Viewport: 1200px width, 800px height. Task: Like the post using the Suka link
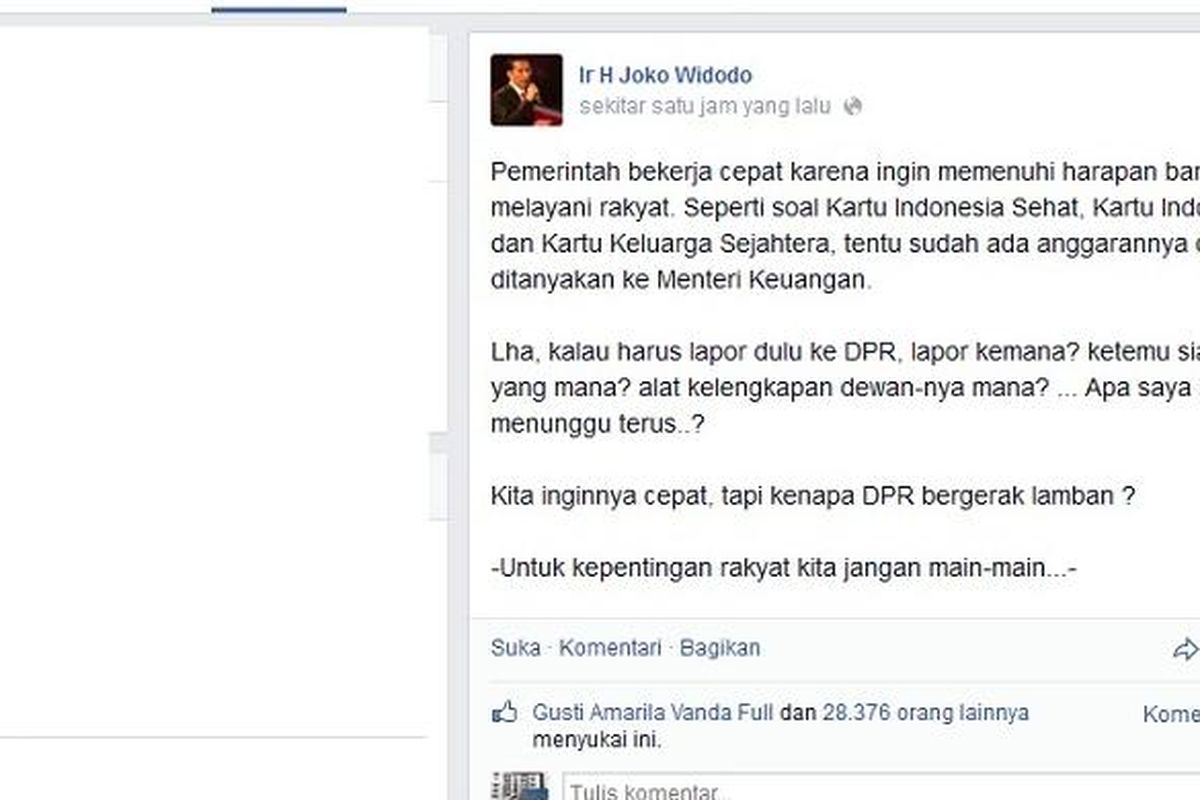pyautogui.click(x=515, y=648)
